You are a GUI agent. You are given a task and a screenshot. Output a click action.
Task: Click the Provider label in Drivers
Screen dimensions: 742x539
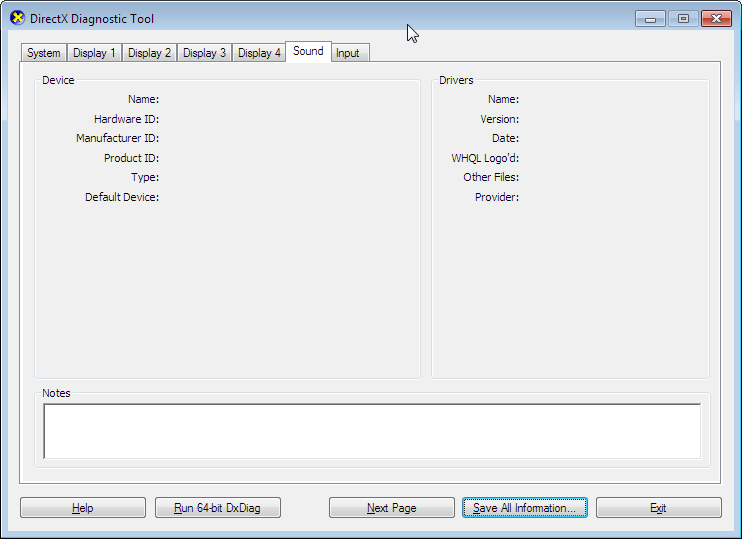pos(497,197)
